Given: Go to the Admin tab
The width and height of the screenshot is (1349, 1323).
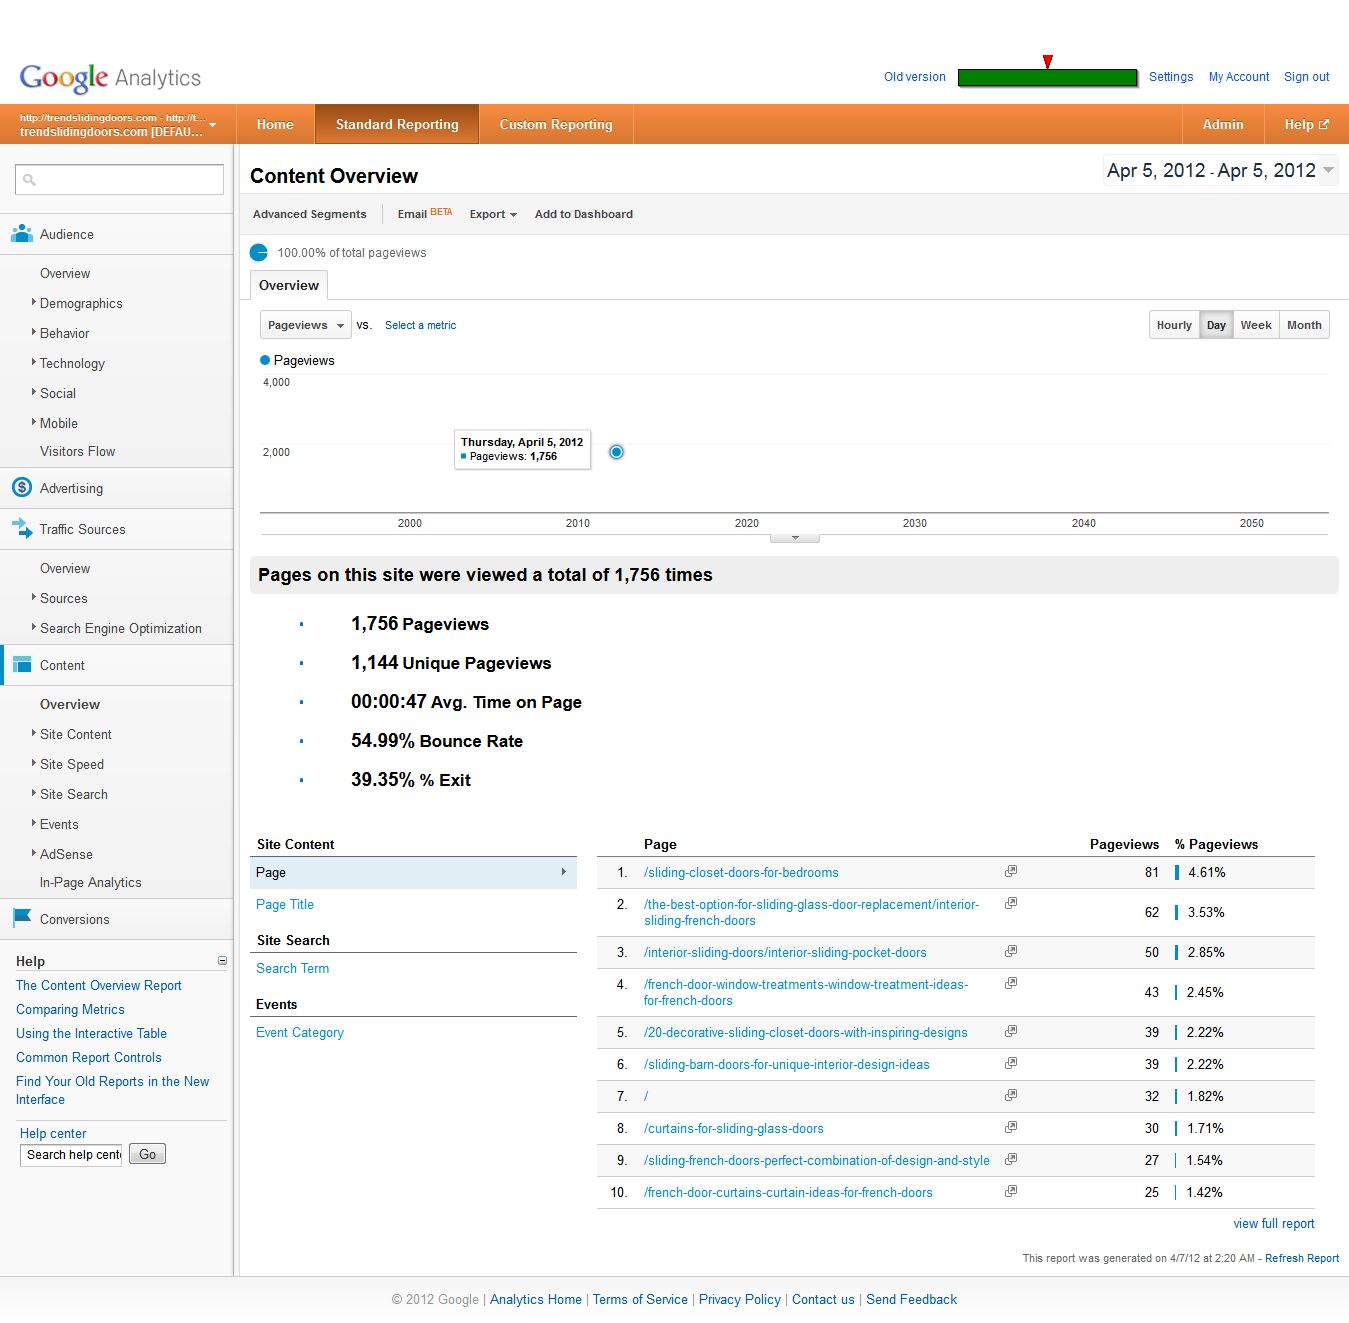Looking at the screenshot, I should (1223, 124).
